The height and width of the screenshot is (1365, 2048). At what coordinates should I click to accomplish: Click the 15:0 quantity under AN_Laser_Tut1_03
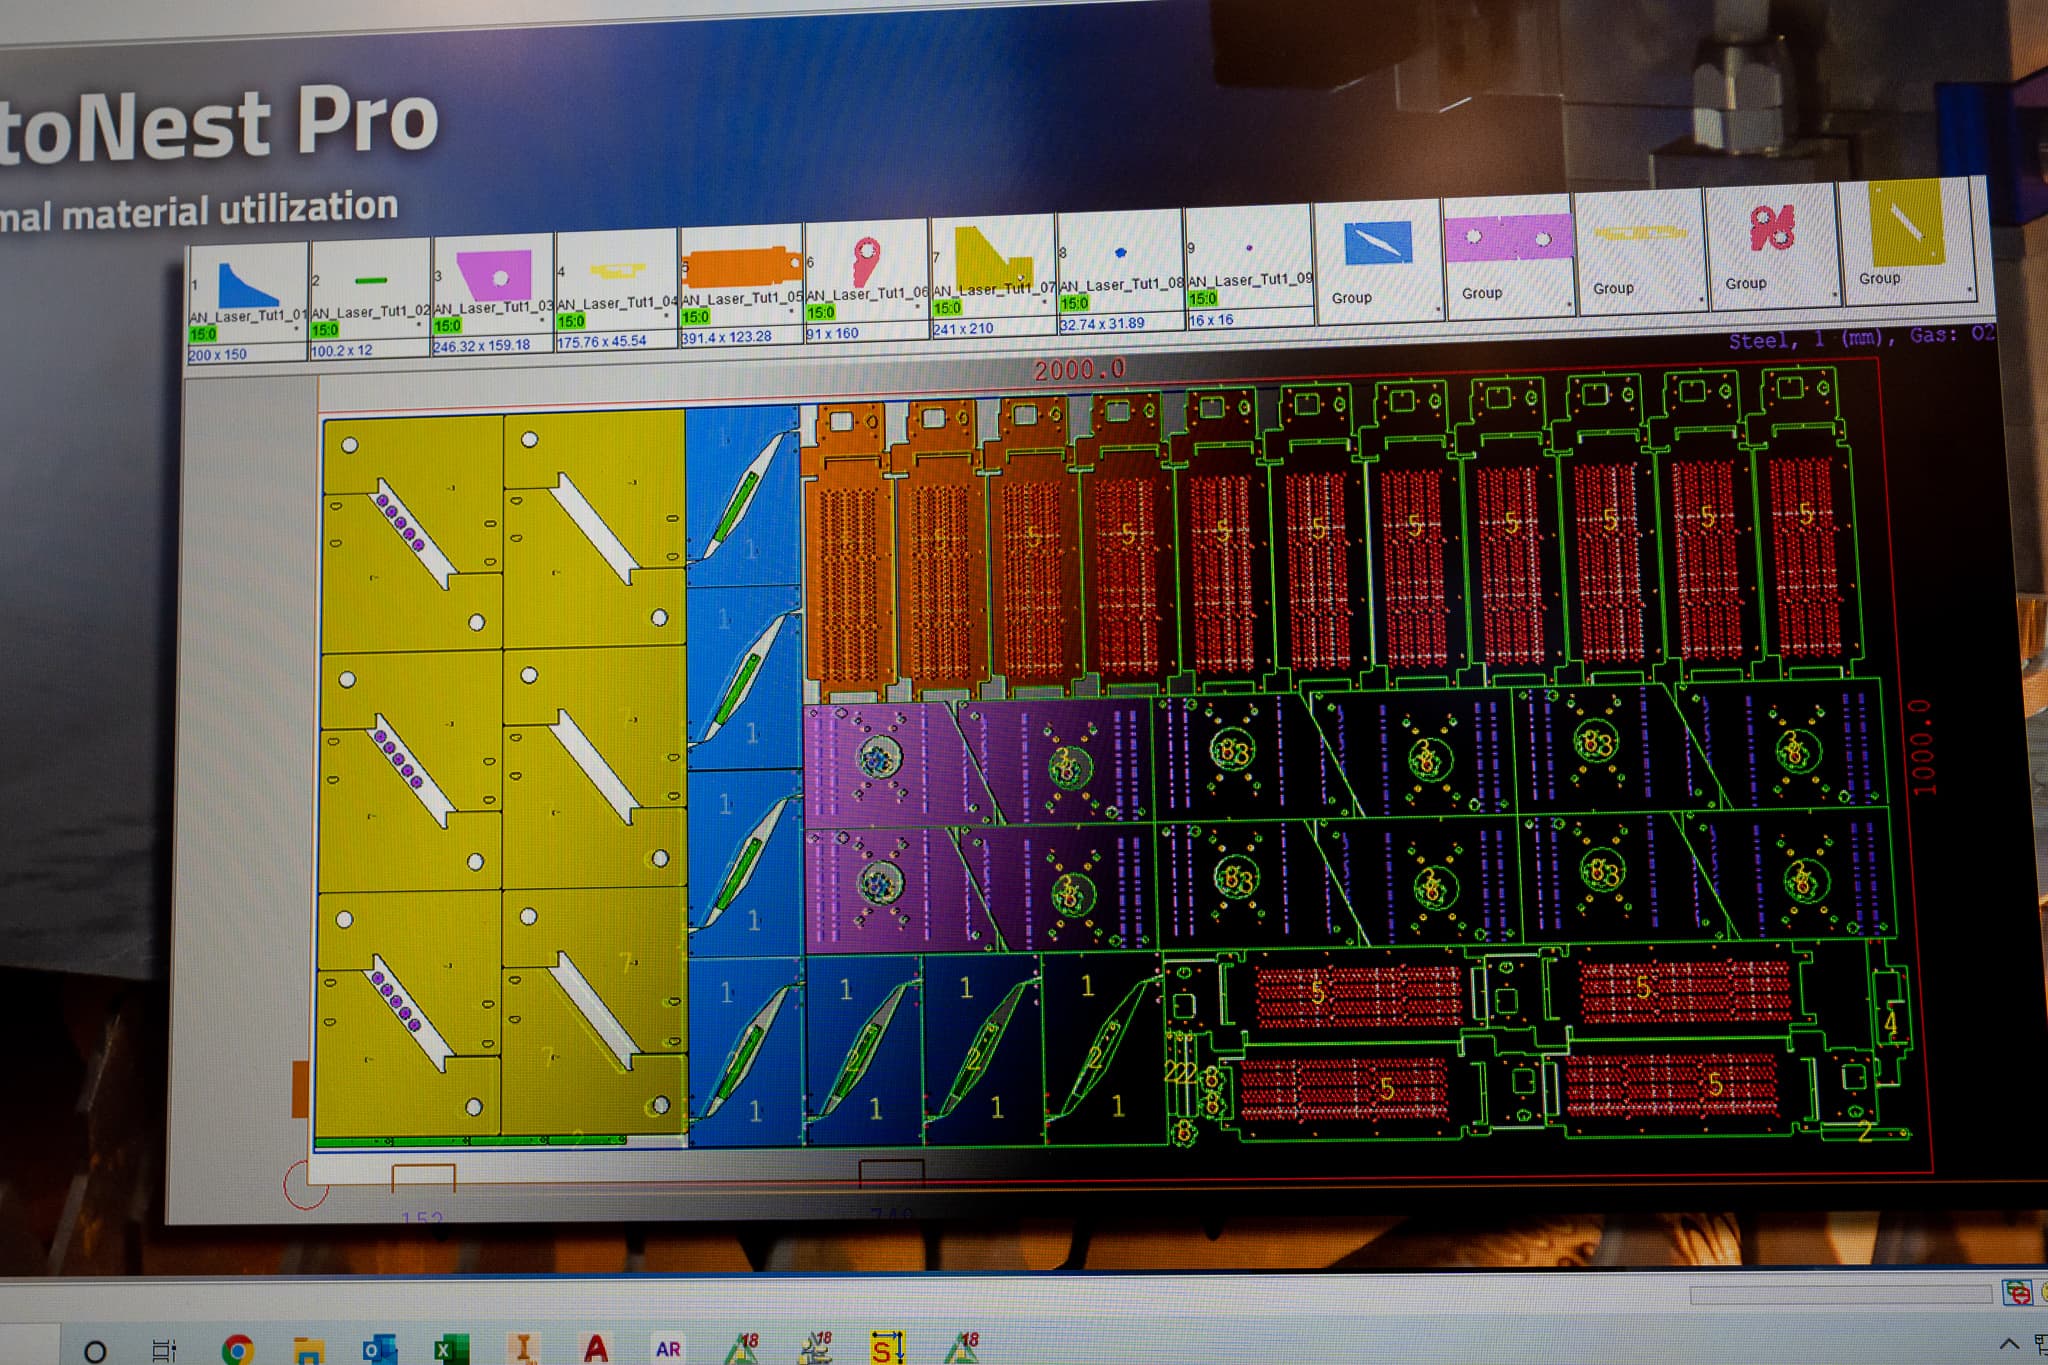point(447,326)
